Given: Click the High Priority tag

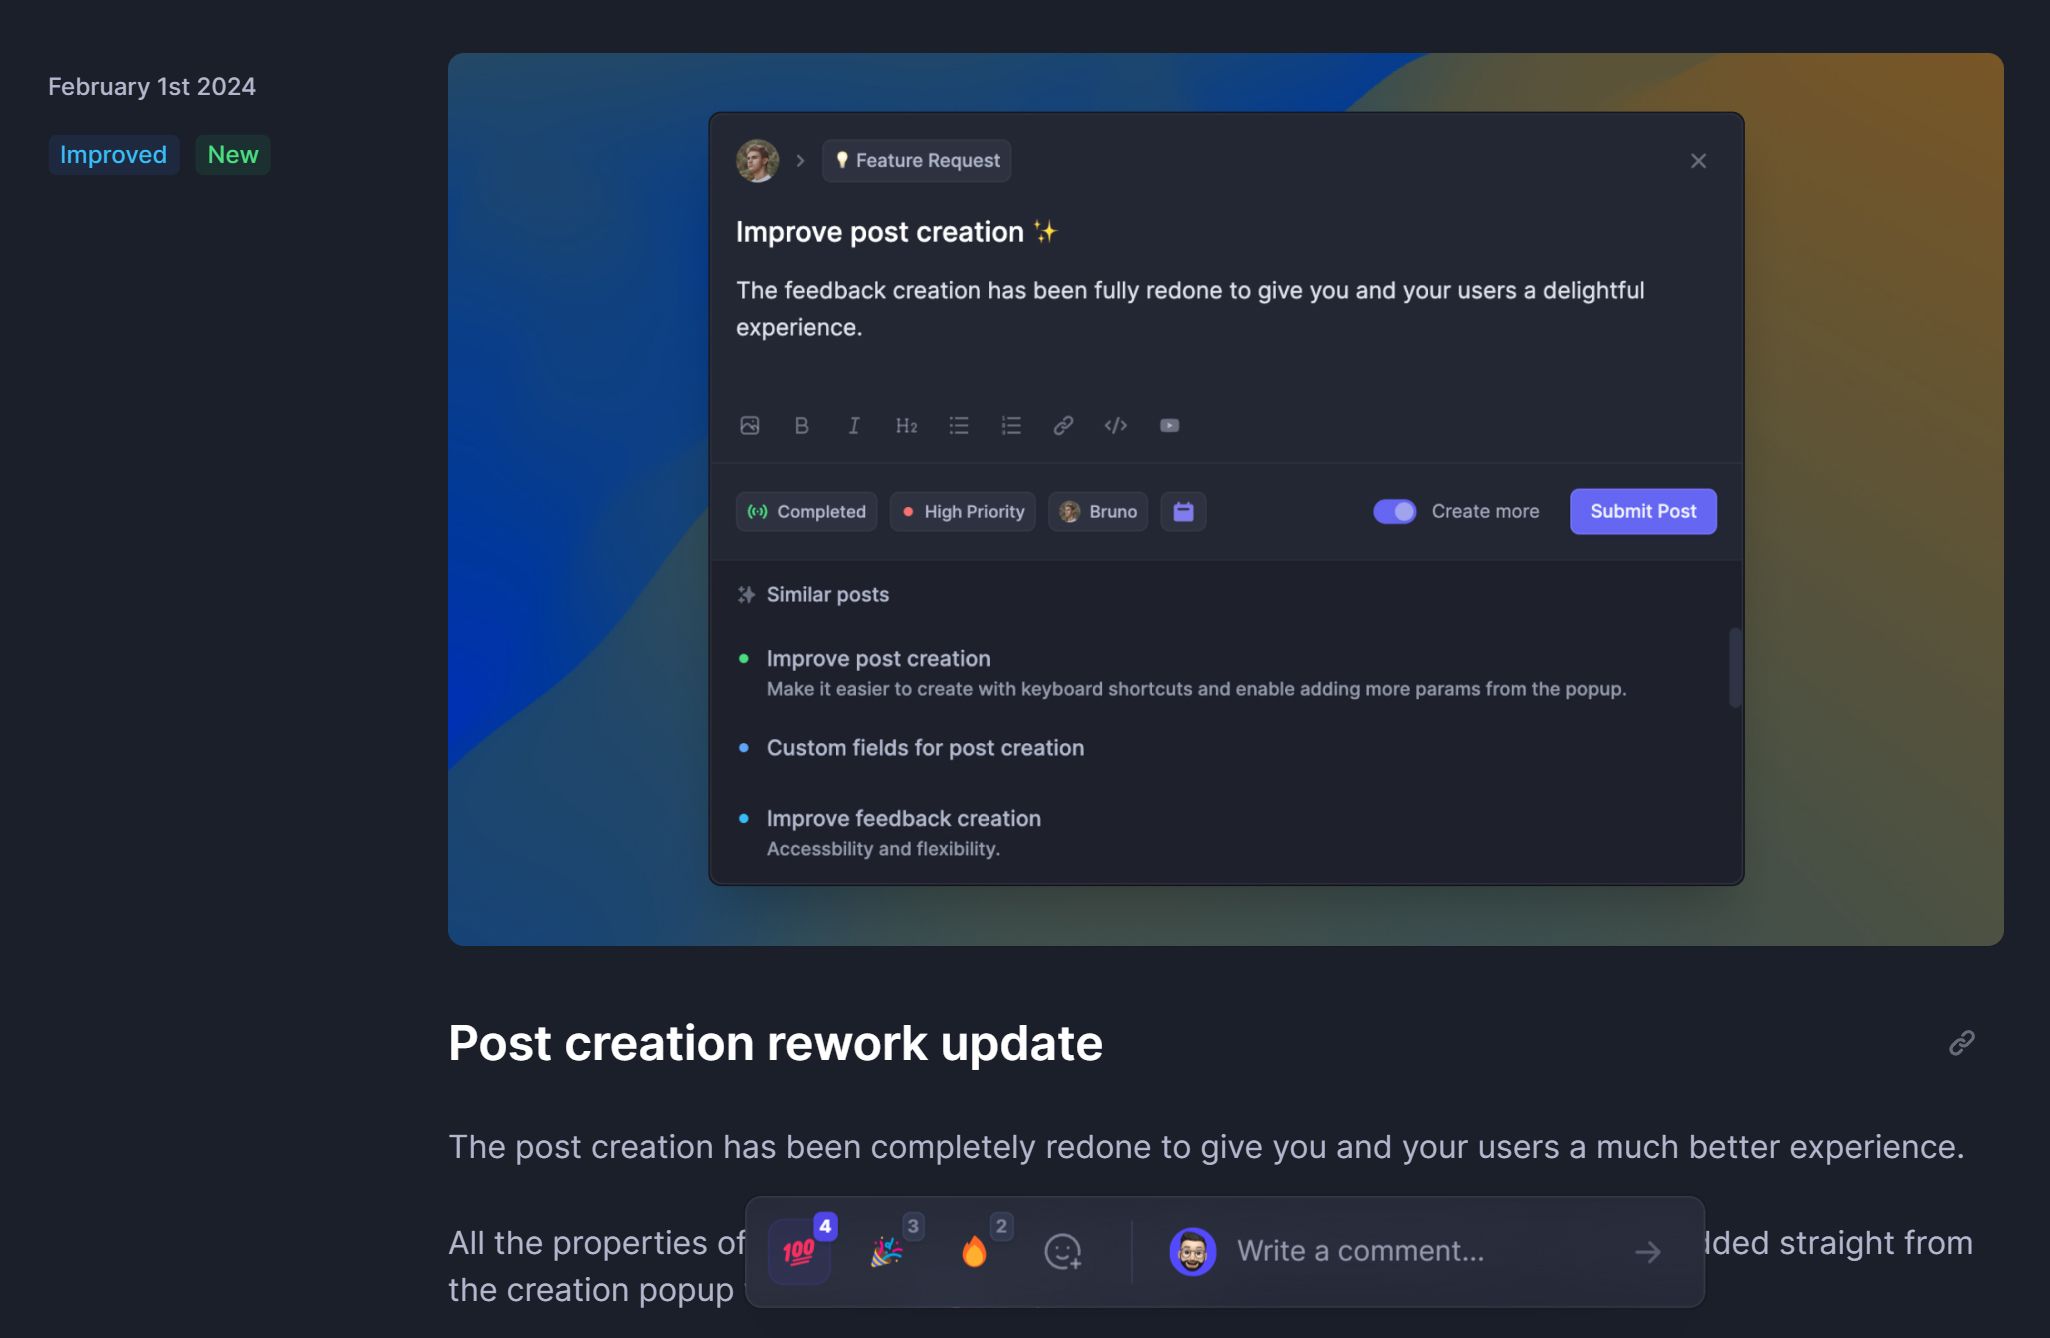Looking at the screenshot, I should [x=962, y=510].
